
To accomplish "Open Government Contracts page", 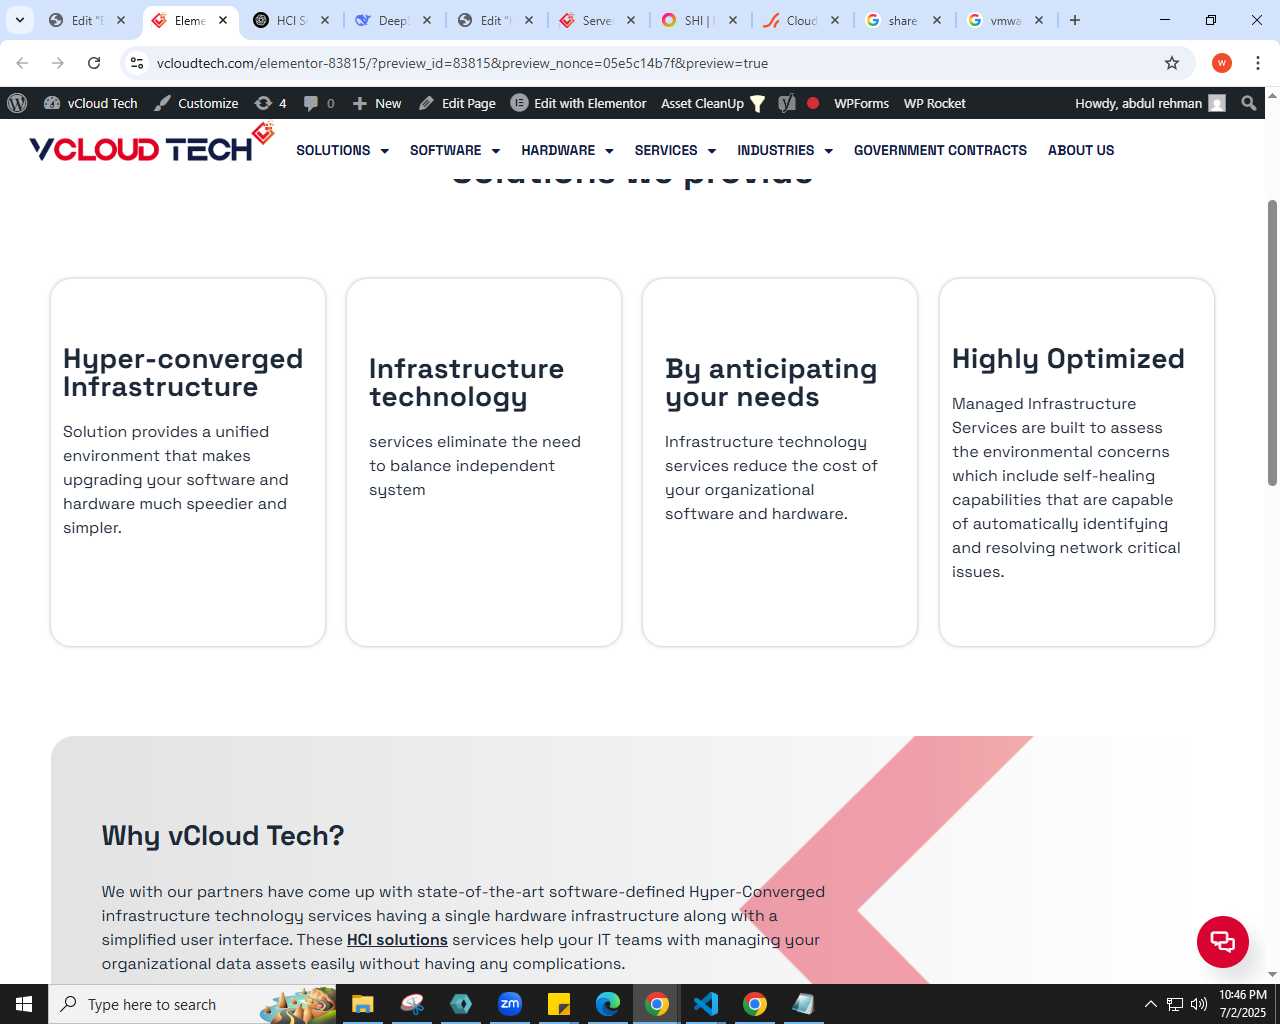I will (940, 150).
